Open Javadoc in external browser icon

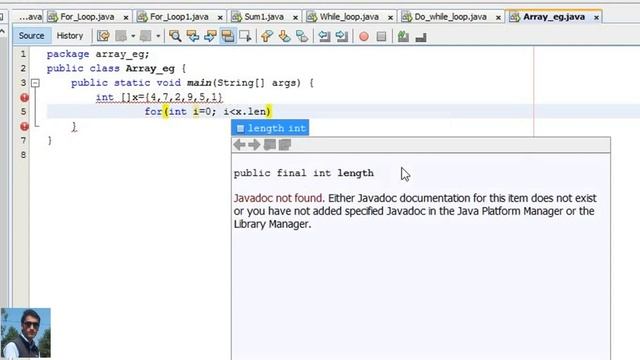coord(269,144)
